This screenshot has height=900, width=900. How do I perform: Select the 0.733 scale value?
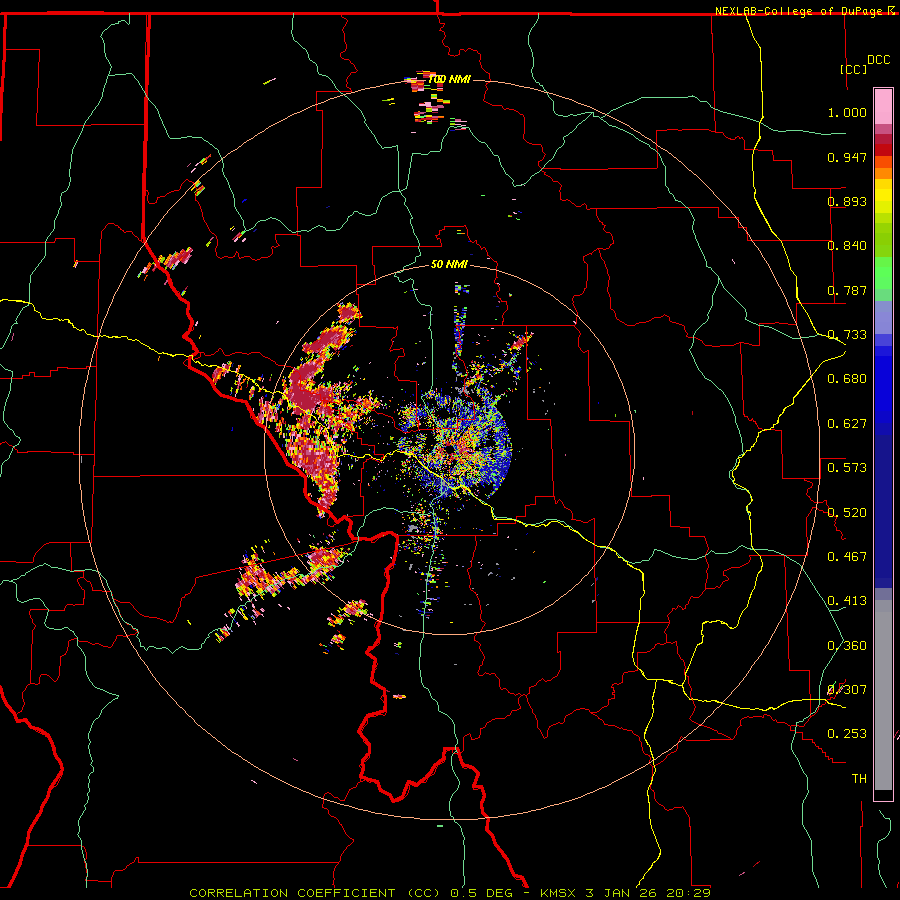coord(847,335)
